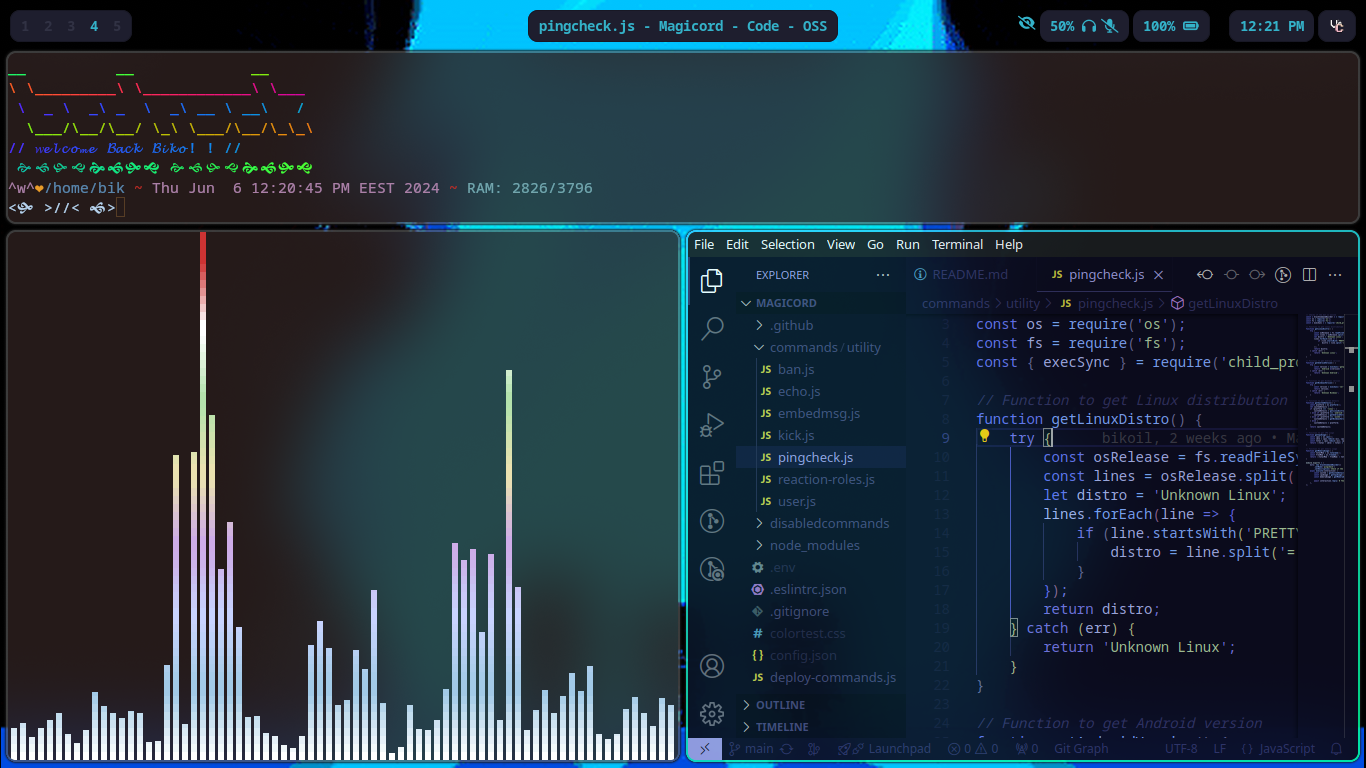Switch to workspace 5
Viewport: 1366px width, 768px height.
117,26
